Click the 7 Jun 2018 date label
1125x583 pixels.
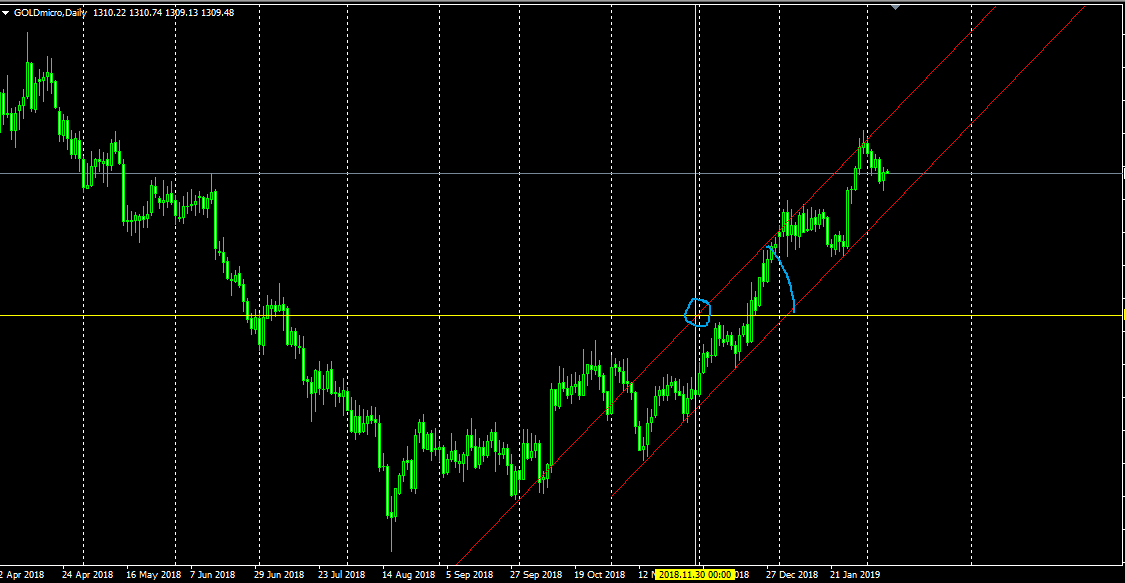coord(212,574)
